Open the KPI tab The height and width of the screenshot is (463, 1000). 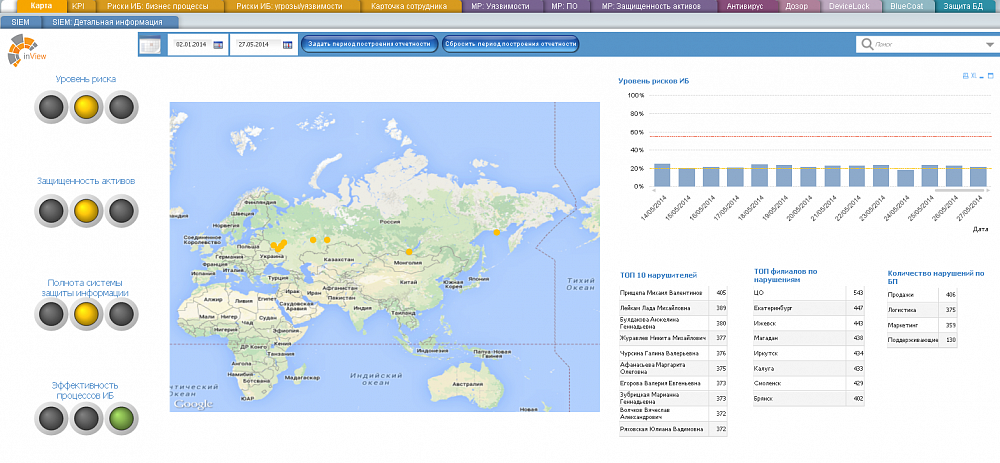[77, 6]
